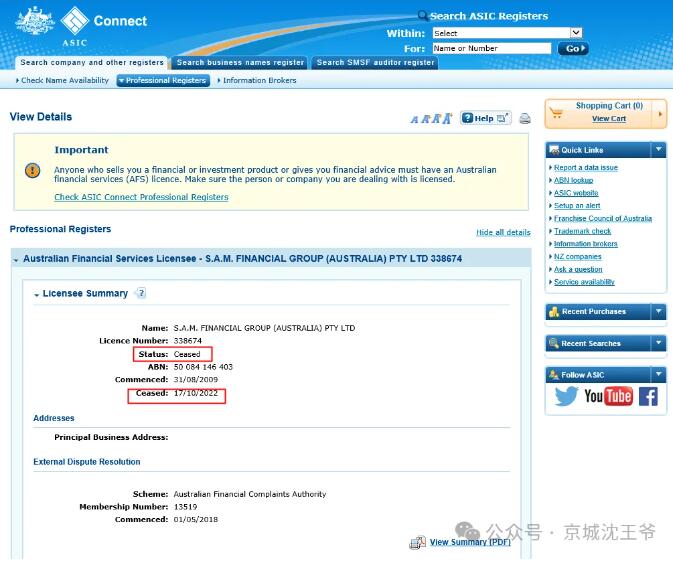Screen dimensions: 673x561
Task: Expand the Recent Searches panel arrow
Action: [658, 343]
